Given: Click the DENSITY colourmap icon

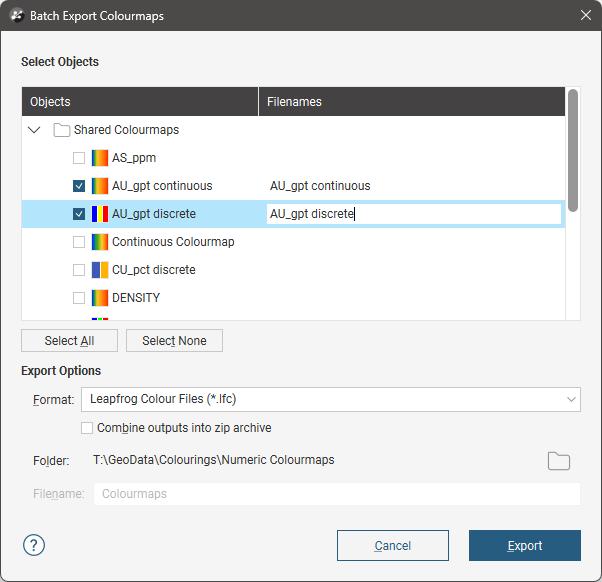Looking at the screenshot, I should 100,298.
